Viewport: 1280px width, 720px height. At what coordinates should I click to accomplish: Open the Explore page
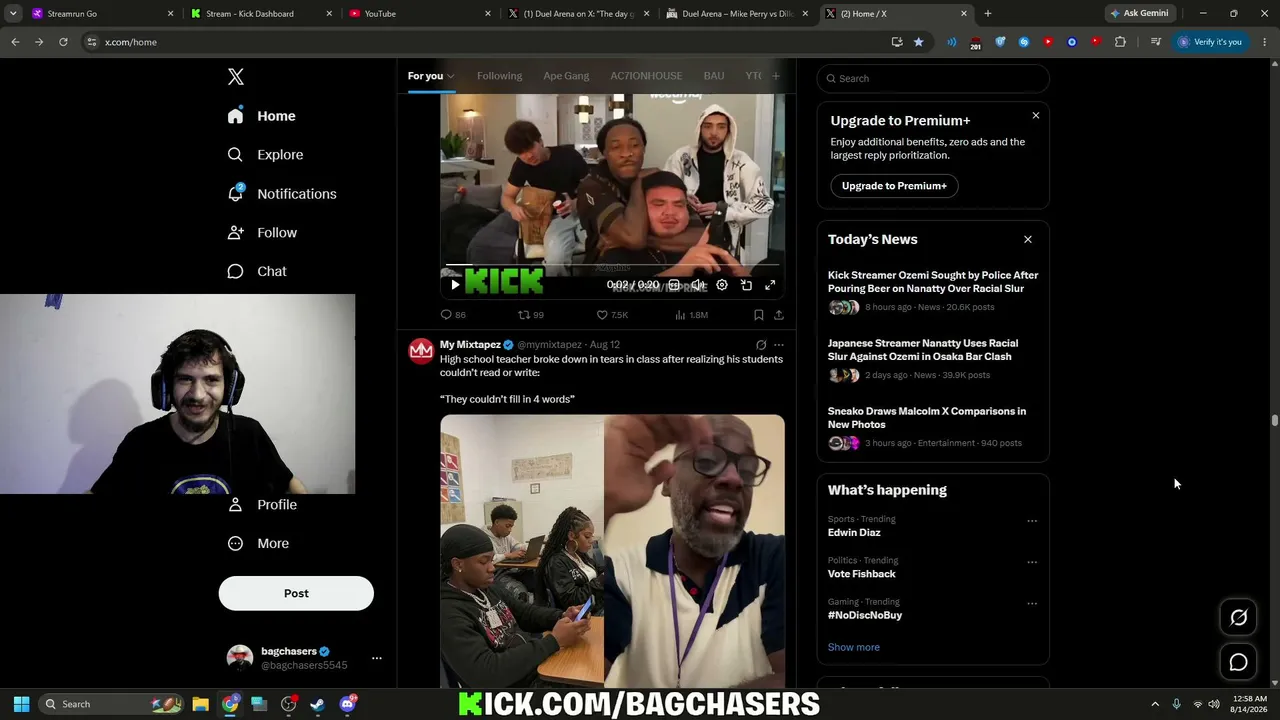point(265,155)
